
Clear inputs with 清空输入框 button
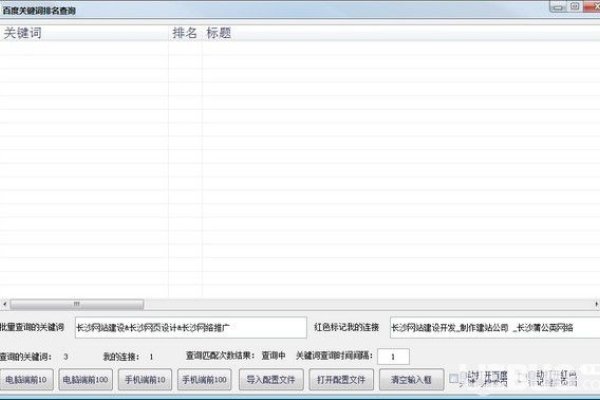(412, 380)
